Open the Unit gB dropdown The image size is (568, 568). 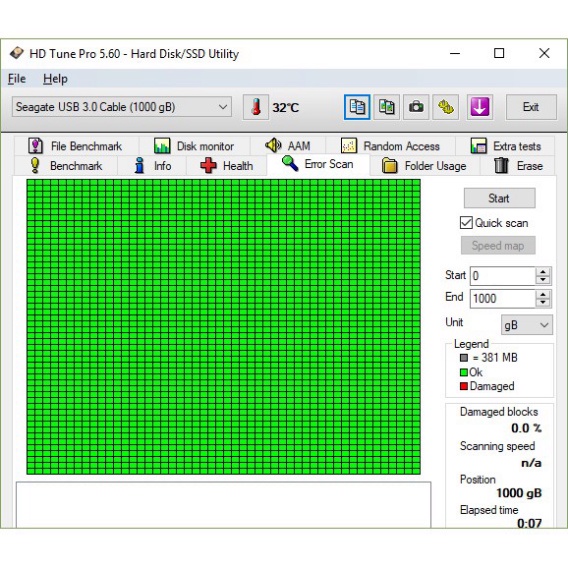pos(527,325)
